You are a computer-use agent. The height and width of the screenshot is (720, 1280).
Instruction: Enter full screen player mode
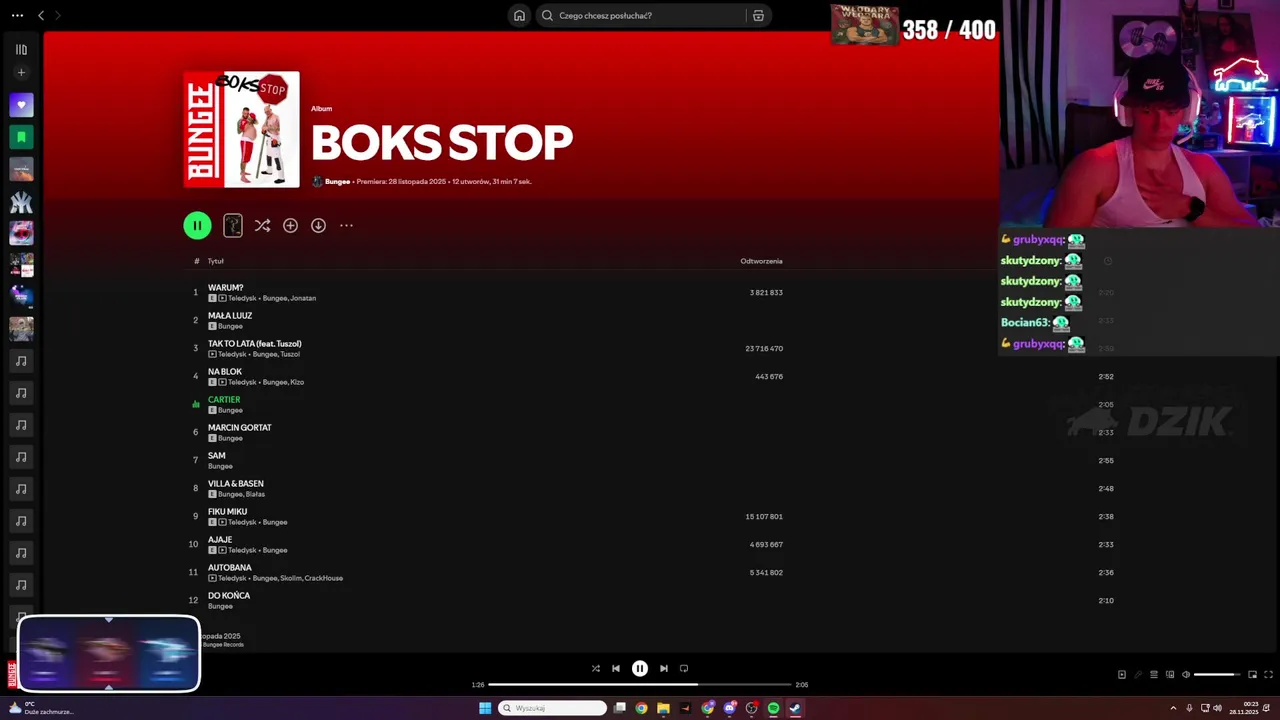click(1268, 675)
